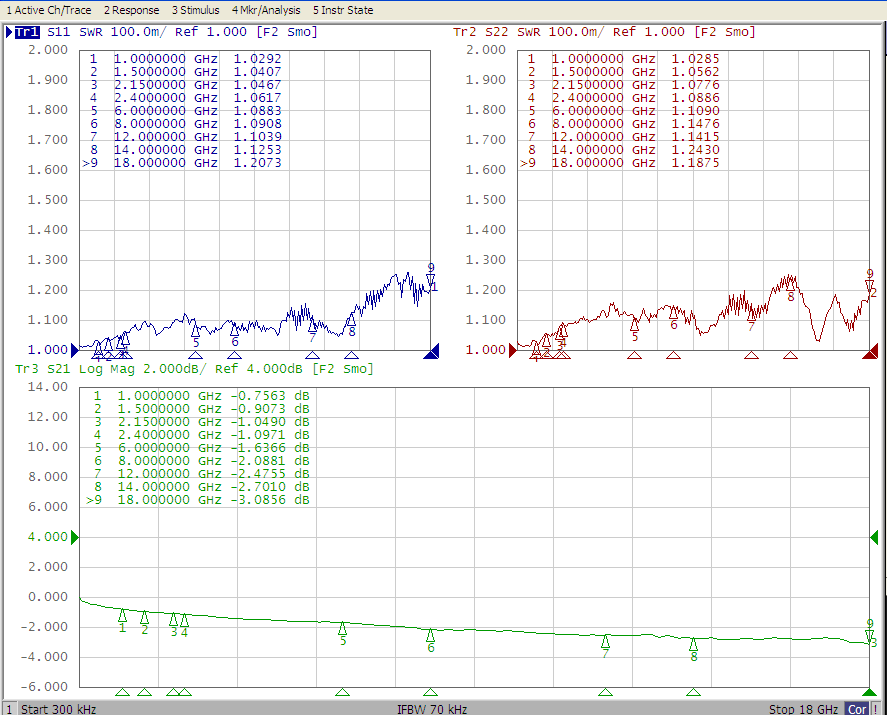Click the blue S11 reference arrow at 1.000
The image size is (887, 715).
[x=74, y=350]
